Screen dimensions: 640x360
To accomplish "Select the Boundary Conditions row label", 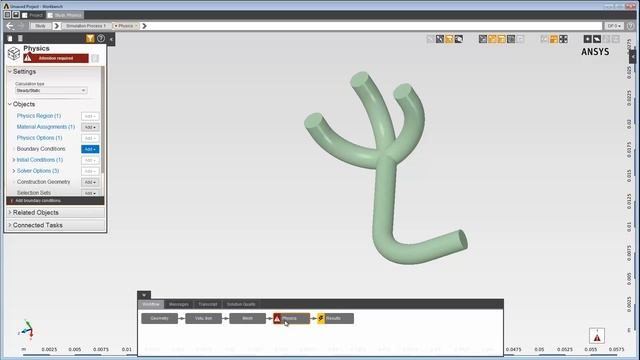I will 41,149.
